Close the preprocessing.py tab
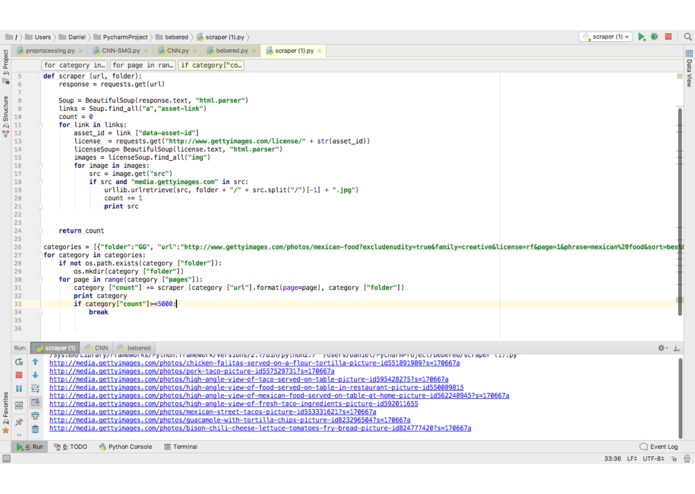The height and width of the screenshot is (494, 695). click(81, 51)
